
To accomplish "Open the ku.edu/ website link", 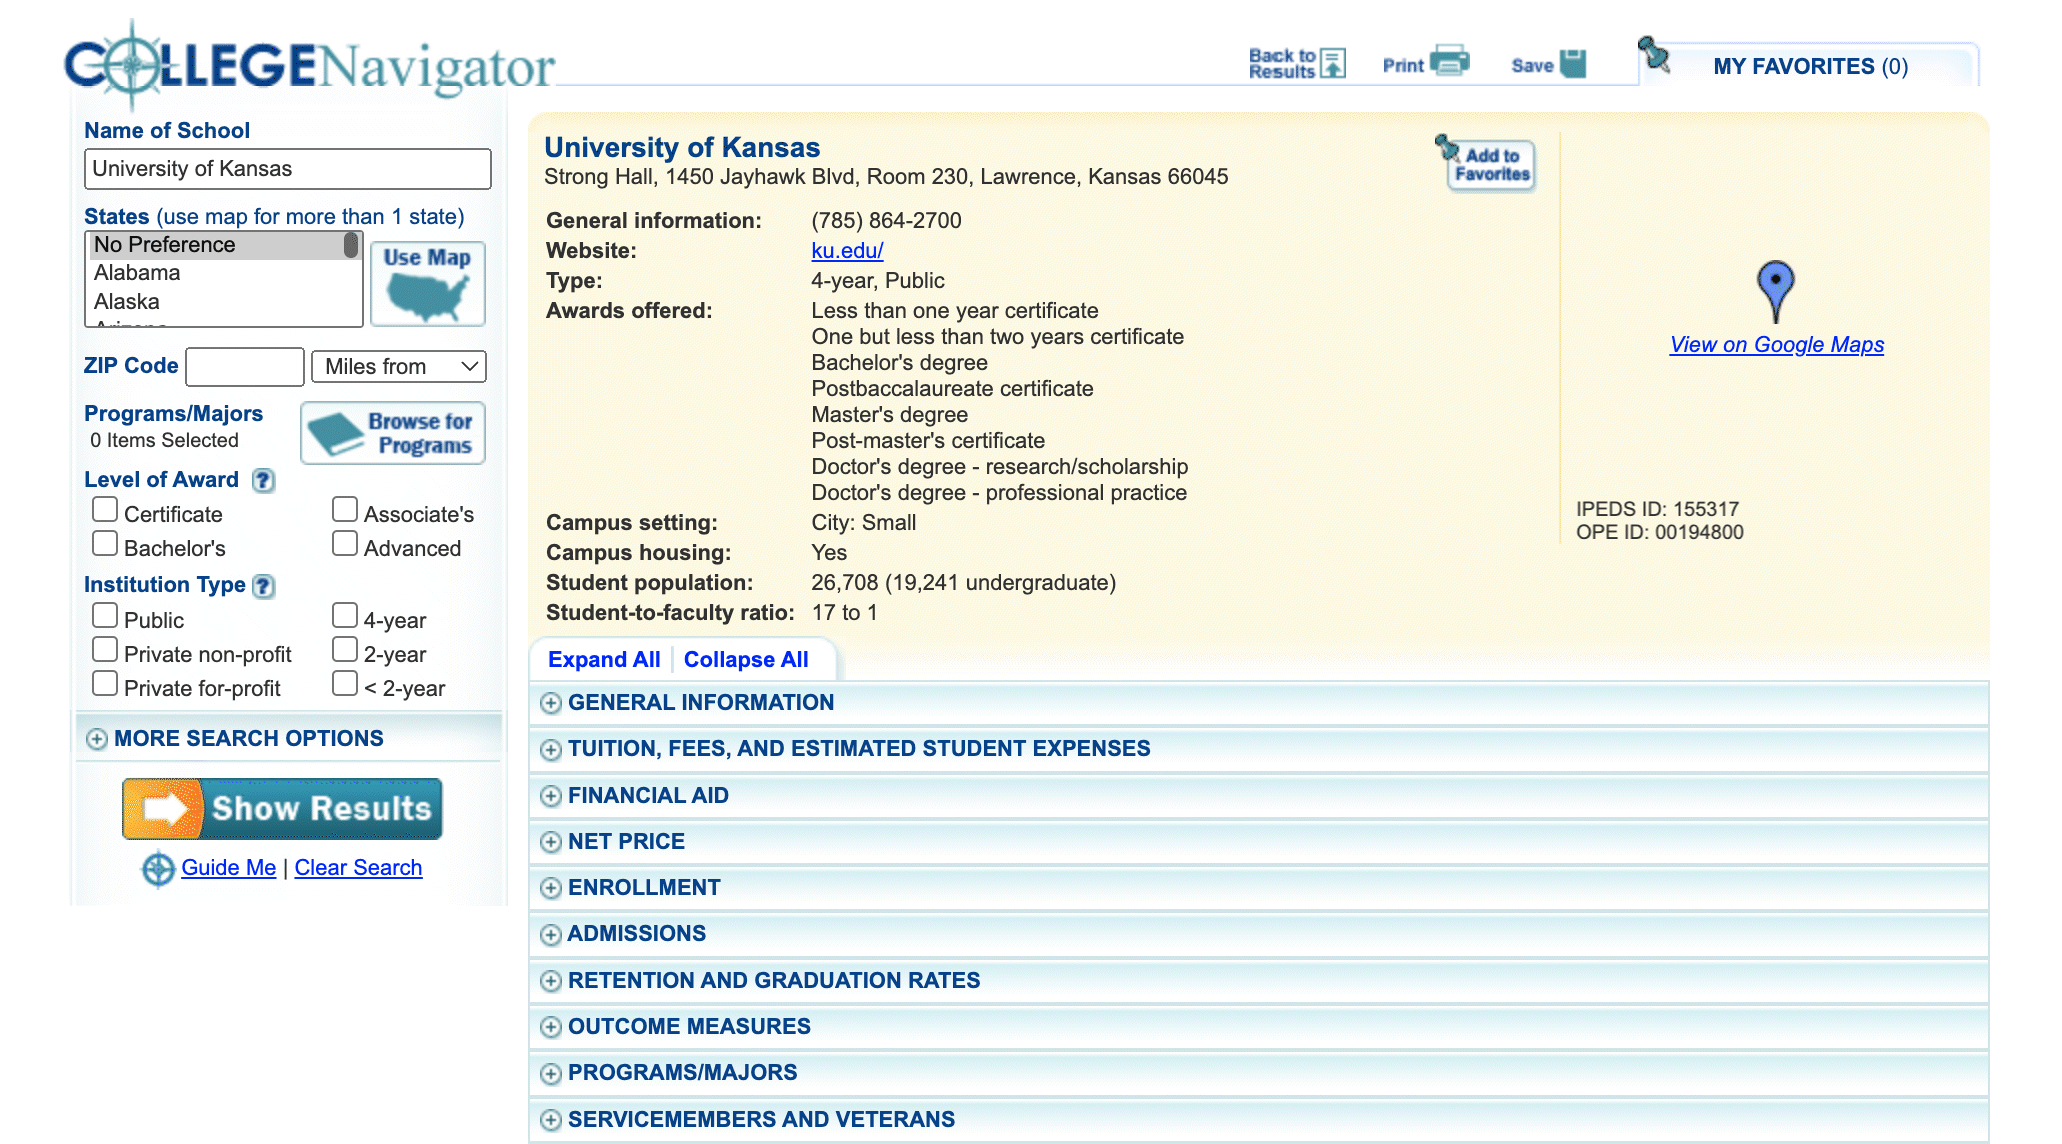I will click(x=847, y=251).
